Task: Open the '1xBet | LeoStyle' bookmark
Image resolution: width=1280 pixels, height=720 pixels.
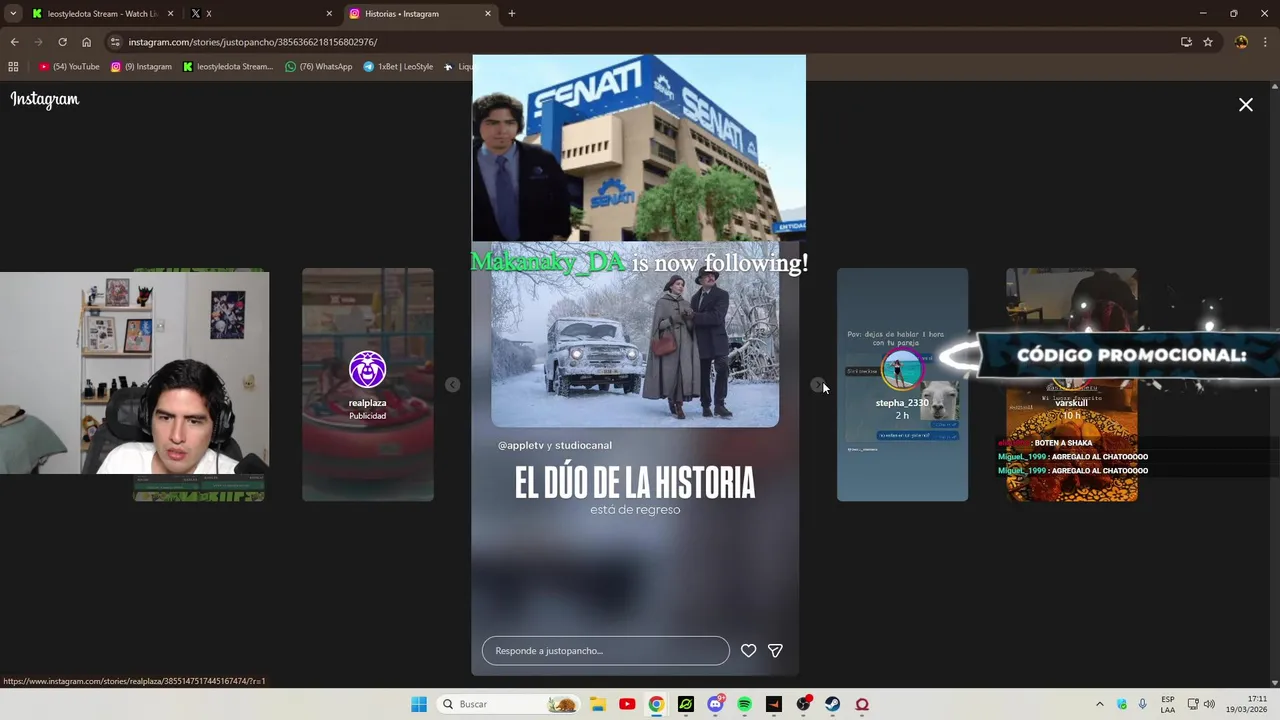Action: (398, 67)
